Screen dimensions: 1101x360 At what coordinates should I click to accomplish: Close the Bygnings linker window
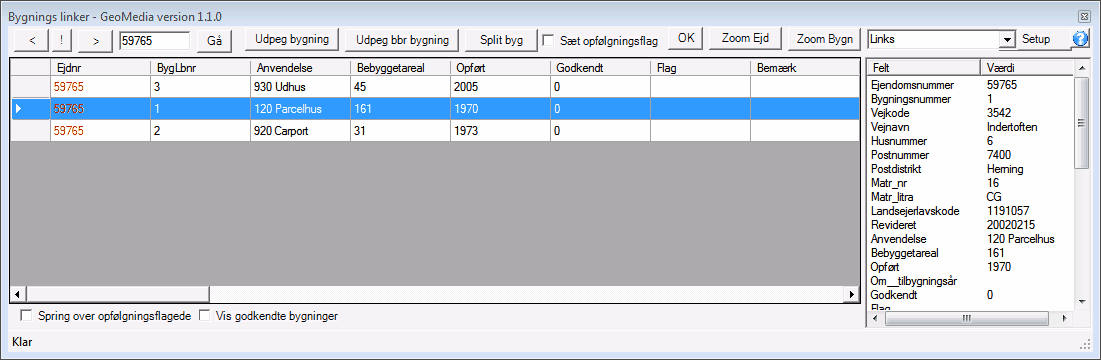pos(1084,15)
